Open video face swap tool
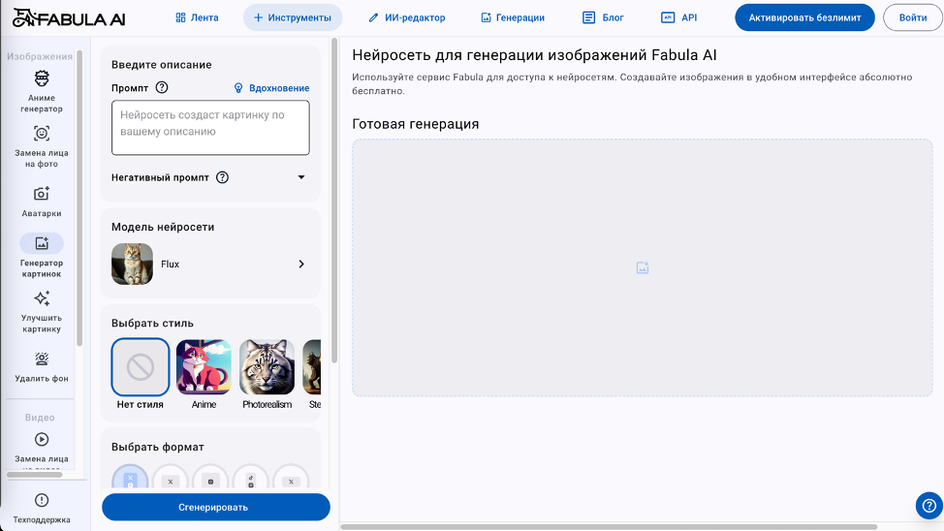Screen dimensions: 944x531 [x=41, y=450]
